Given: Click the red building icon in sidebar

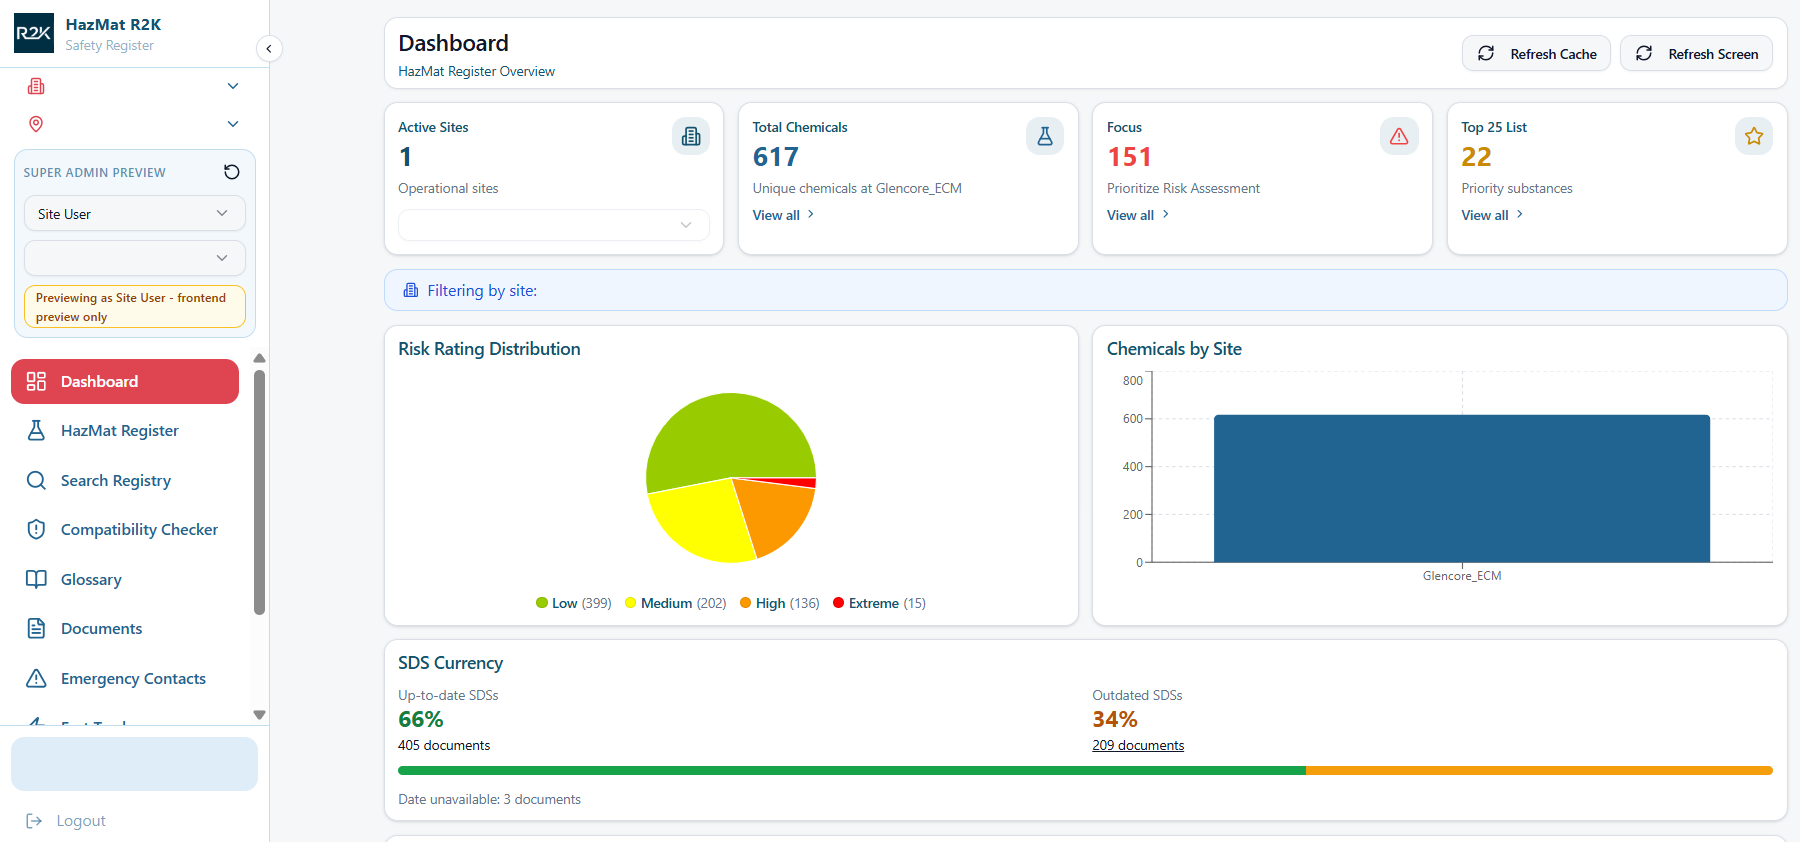Looking at the screenshot, I should [36, 86].
